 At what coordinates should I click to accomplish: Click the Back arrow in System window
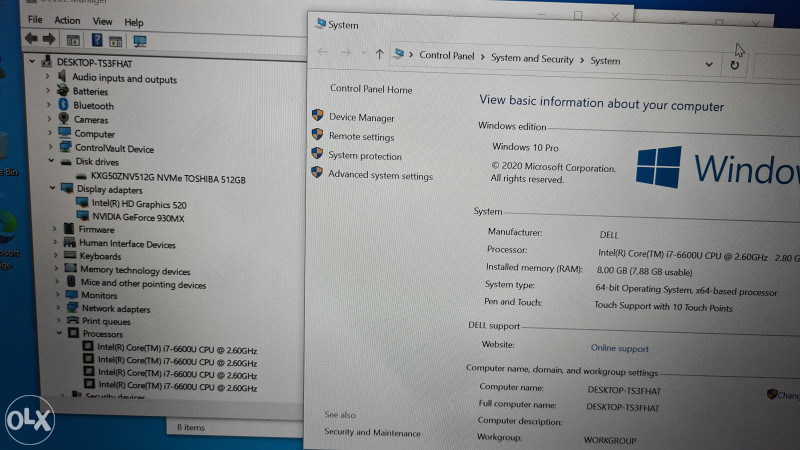[x=322, y=52]
